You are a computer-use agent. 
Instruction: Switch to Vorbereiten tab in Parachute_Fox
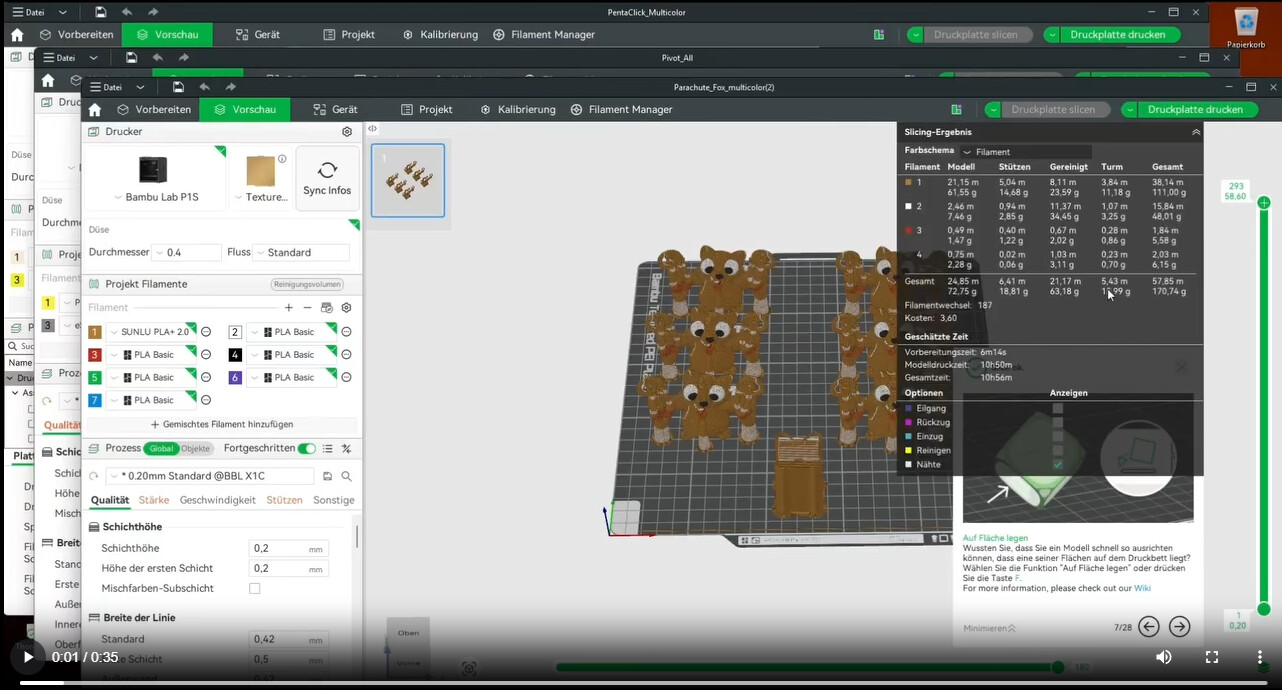click(x=154, y=110)
